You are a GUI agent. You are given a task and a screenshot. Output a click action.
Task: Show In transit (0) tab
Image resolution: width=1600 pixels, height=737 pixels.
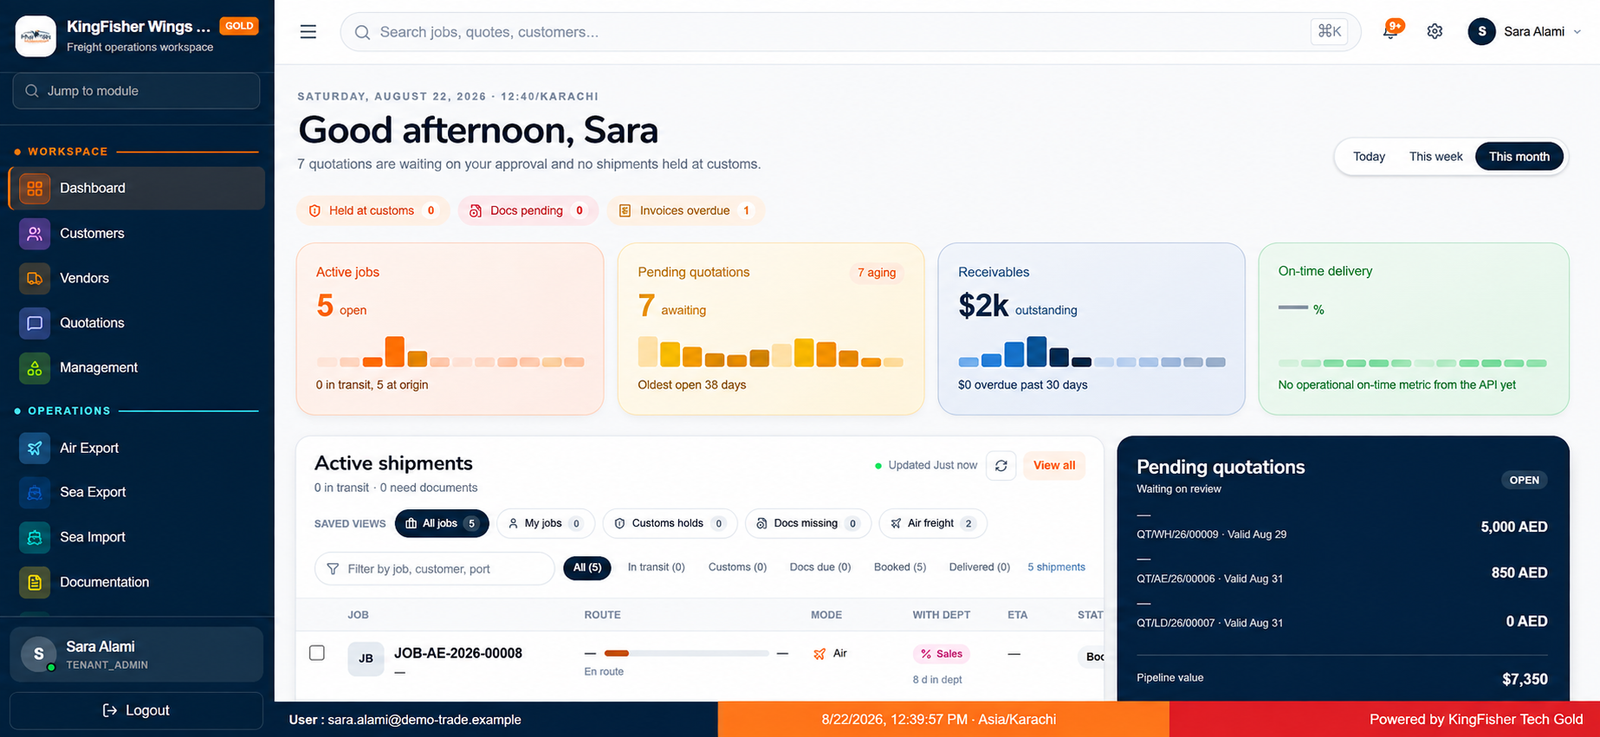(x=656, y=567)
